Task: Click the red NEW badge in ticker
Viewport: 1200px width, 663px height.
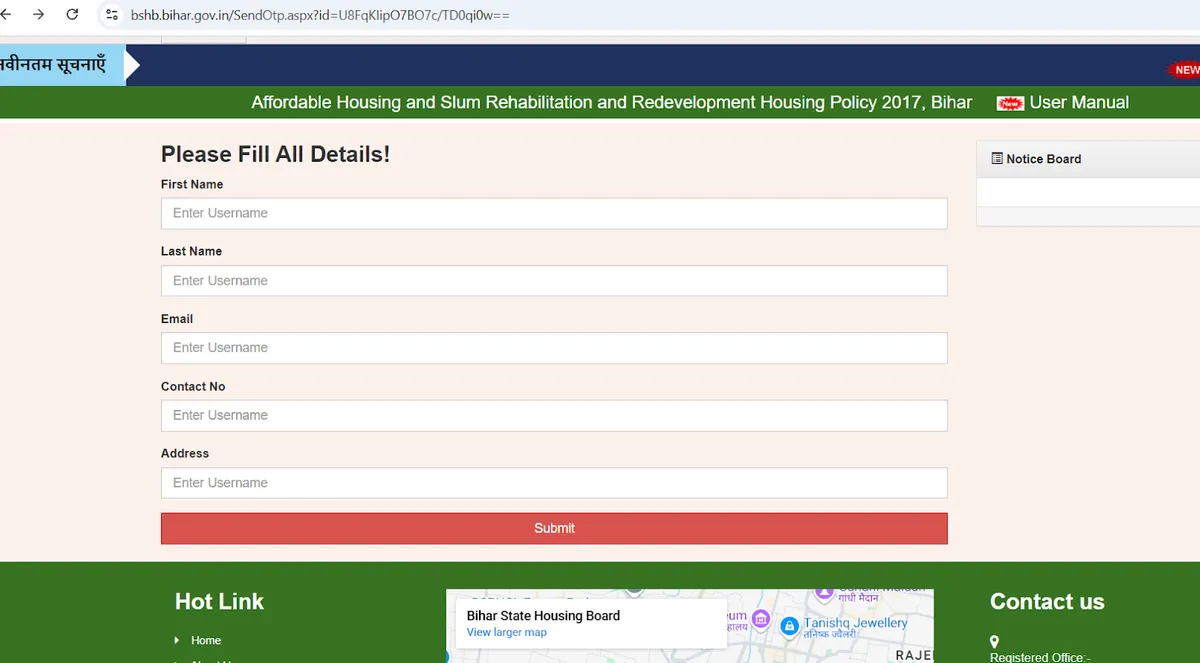Action: [x=1185, y=70]
